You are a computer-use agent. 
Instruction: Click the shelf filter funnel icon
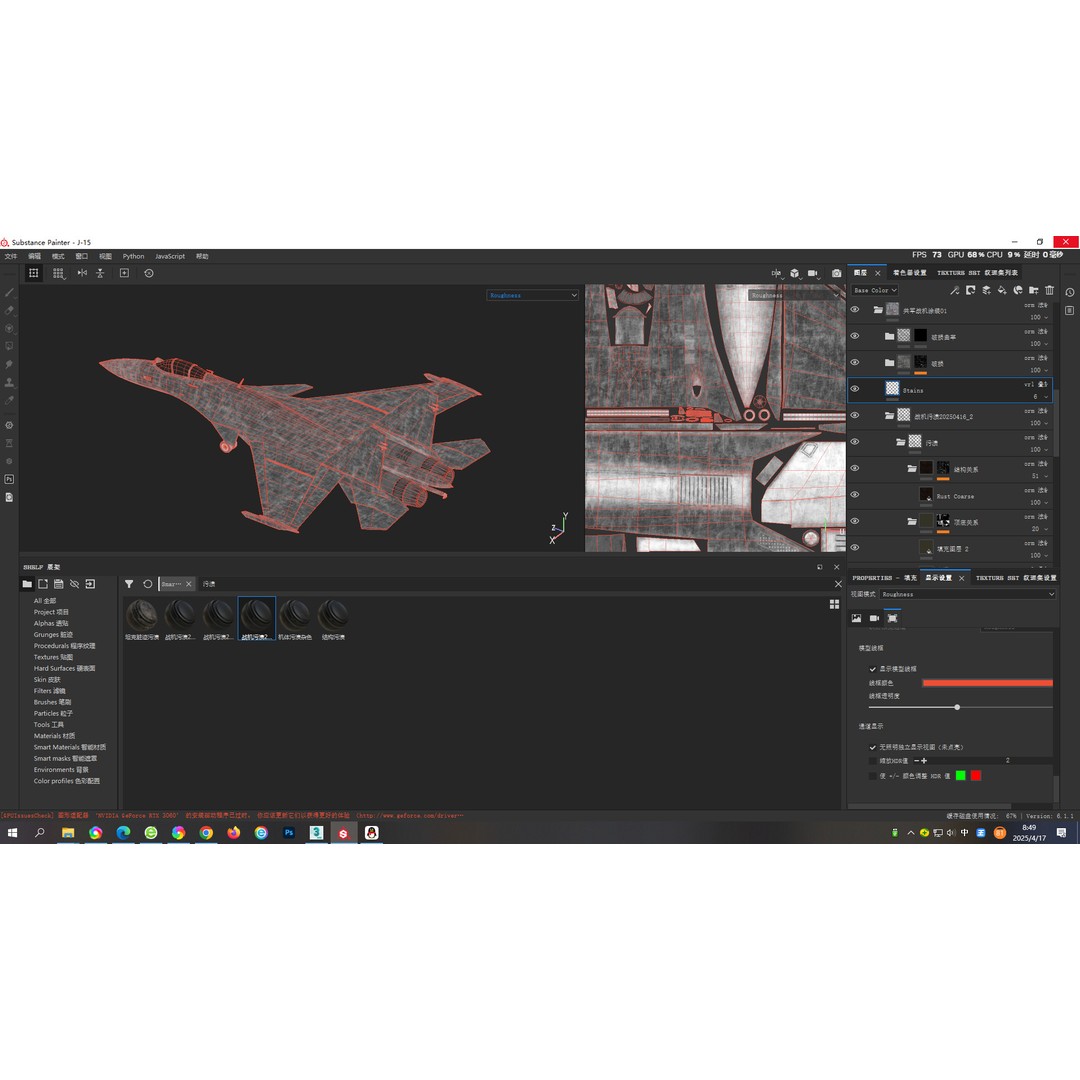(129, 584)
